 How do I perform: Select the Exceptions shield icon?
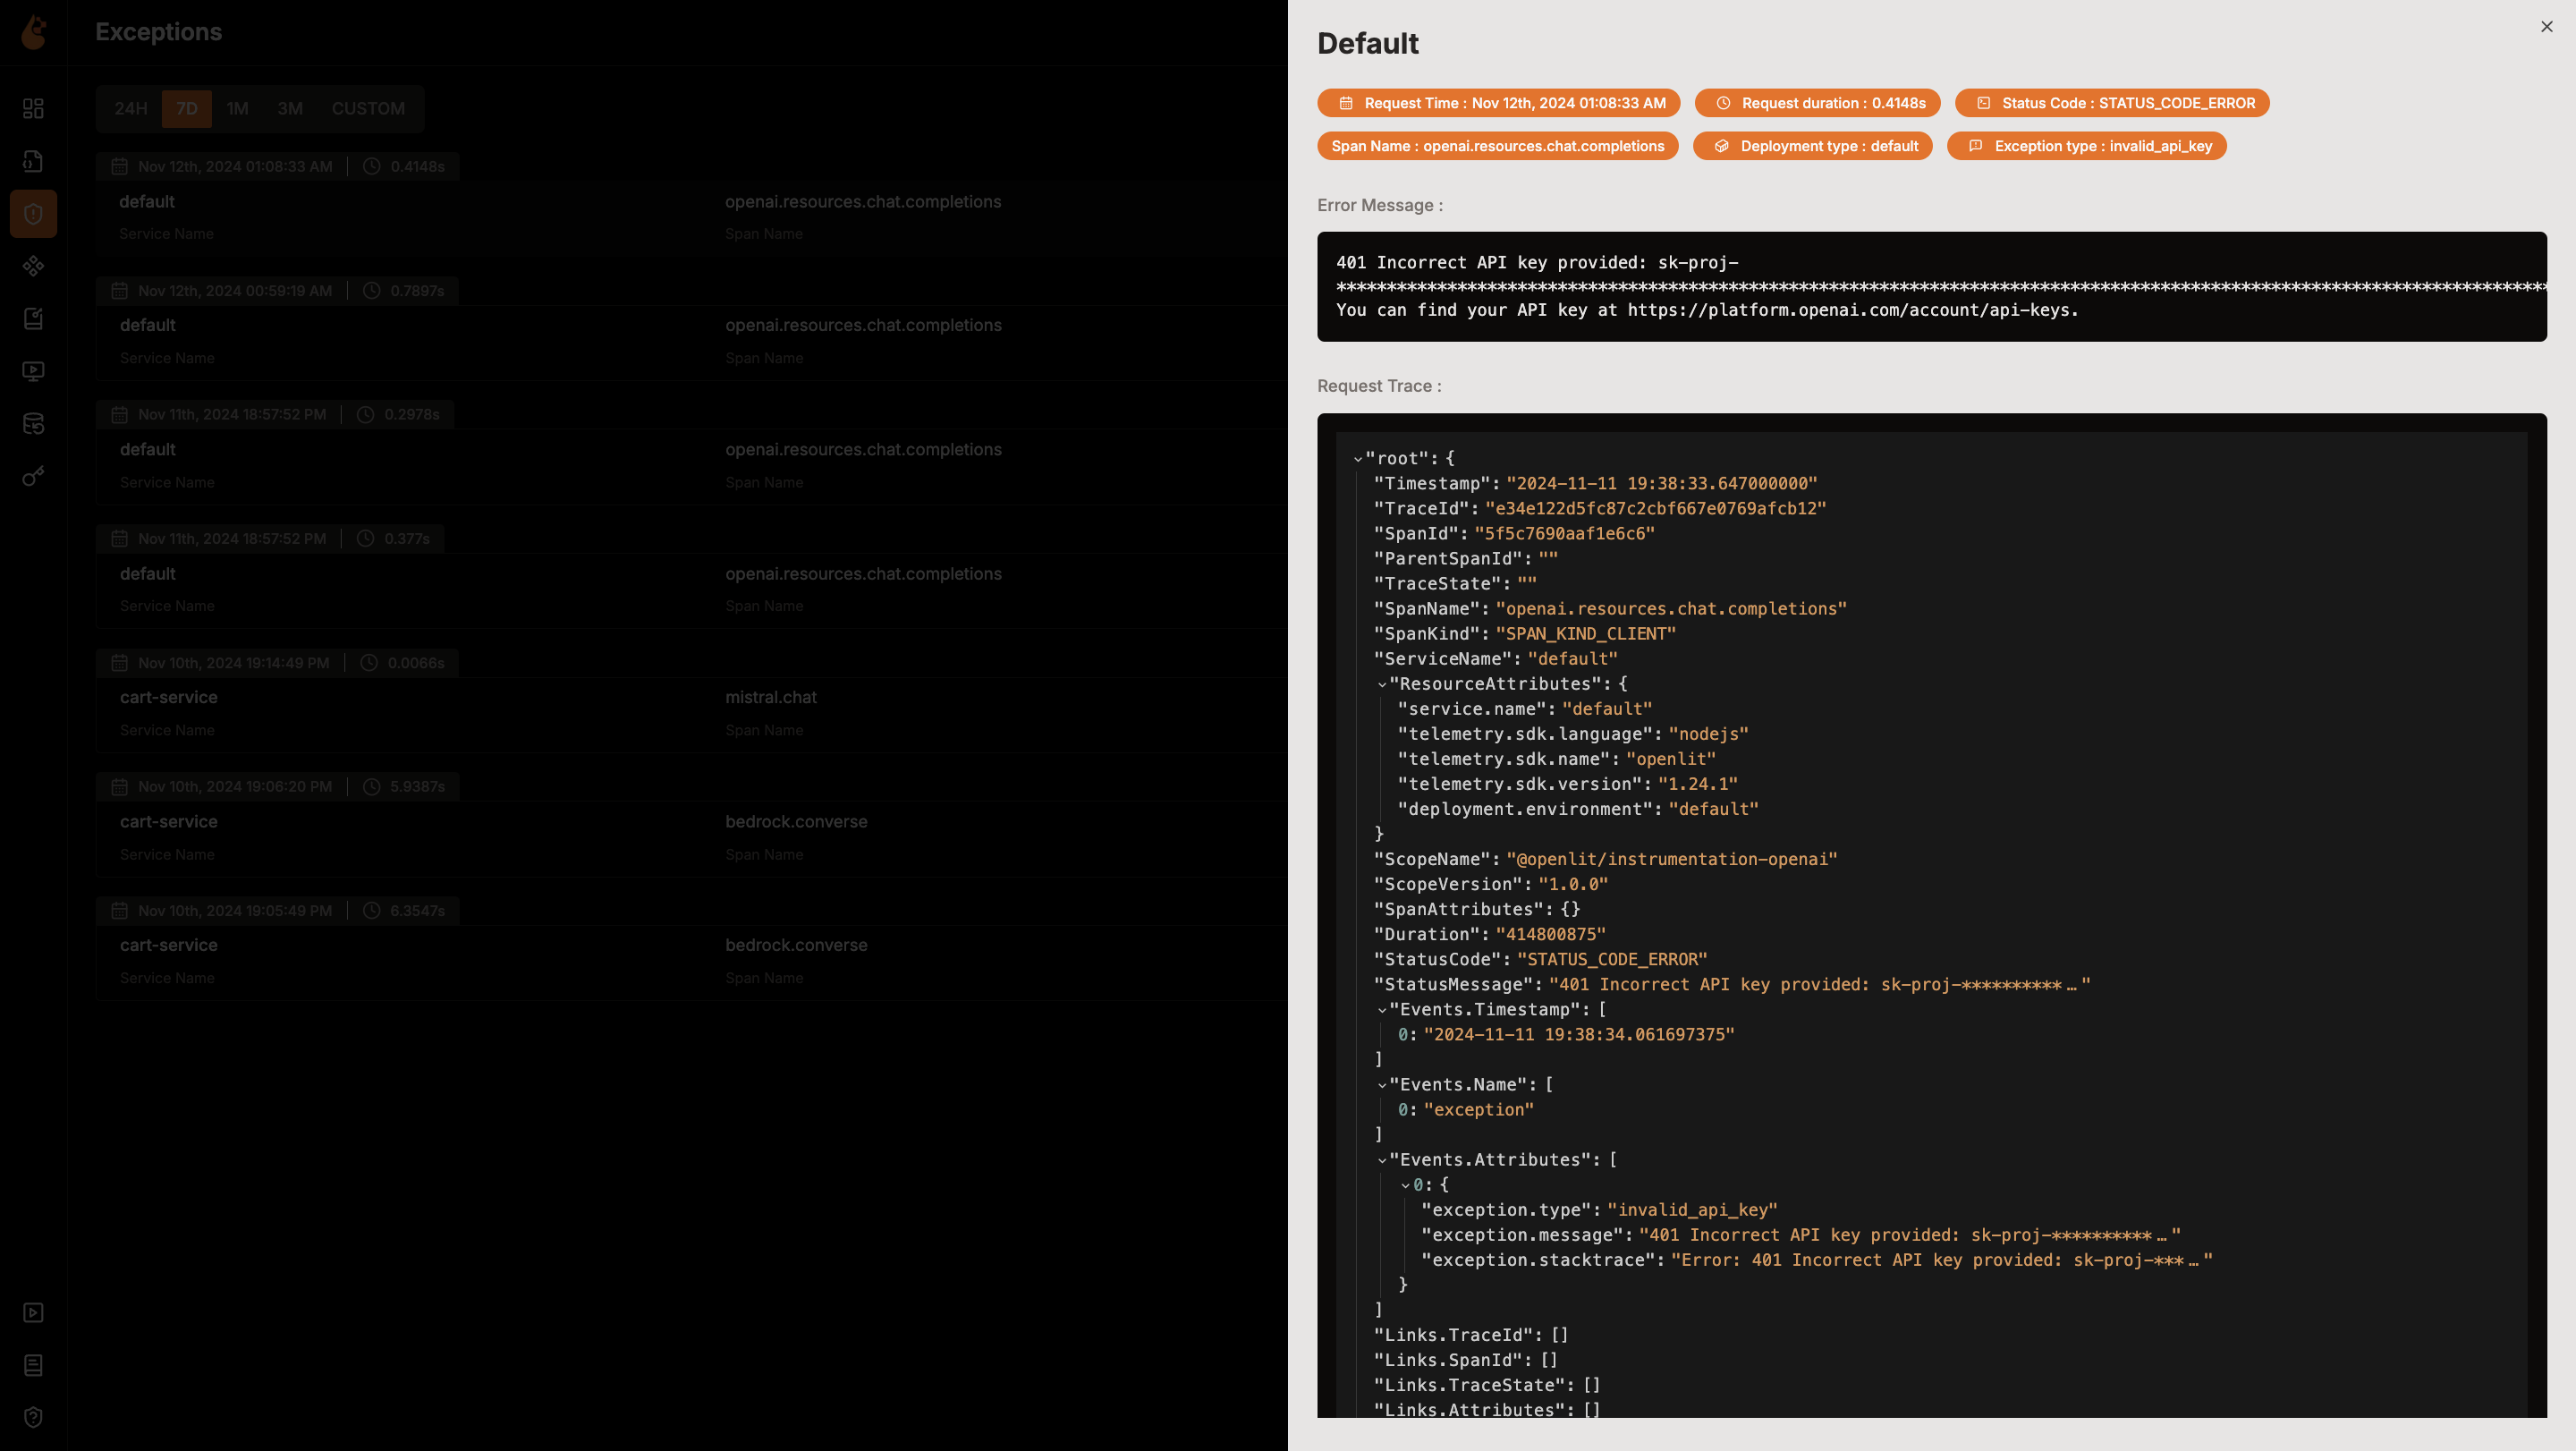tap(33, 213)
